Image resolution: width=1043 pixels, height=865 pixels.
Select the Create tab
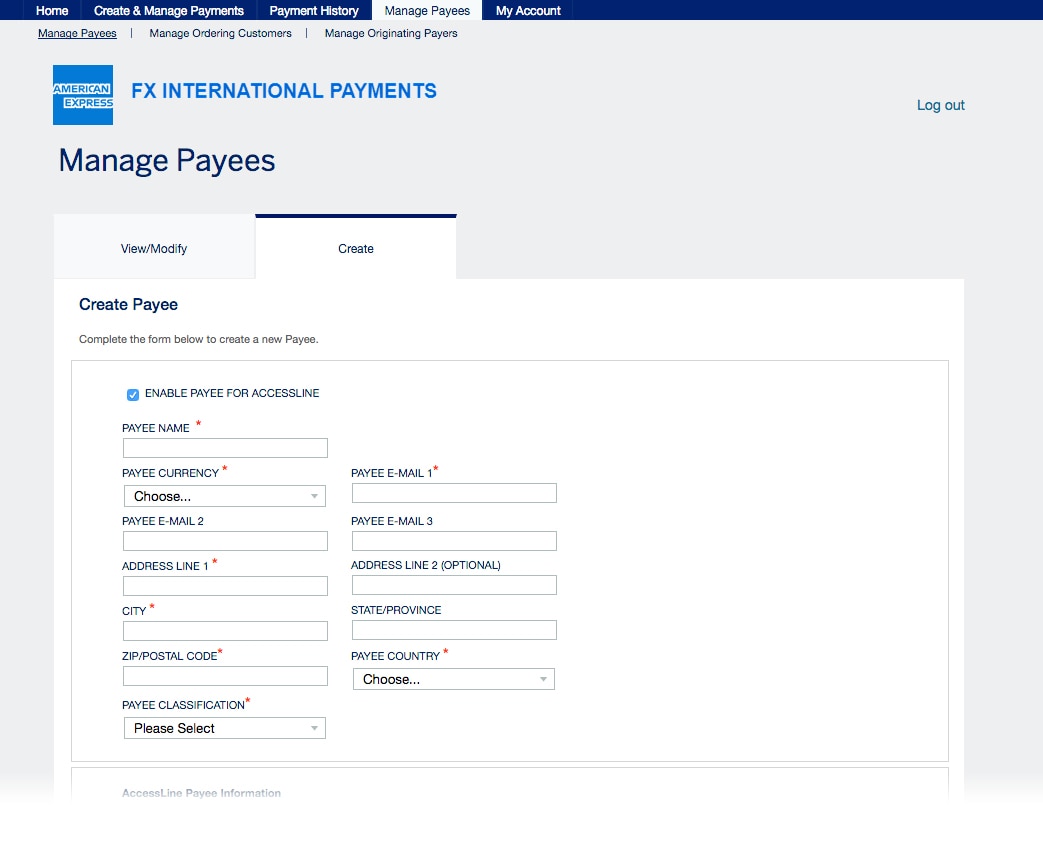(355, 248)
